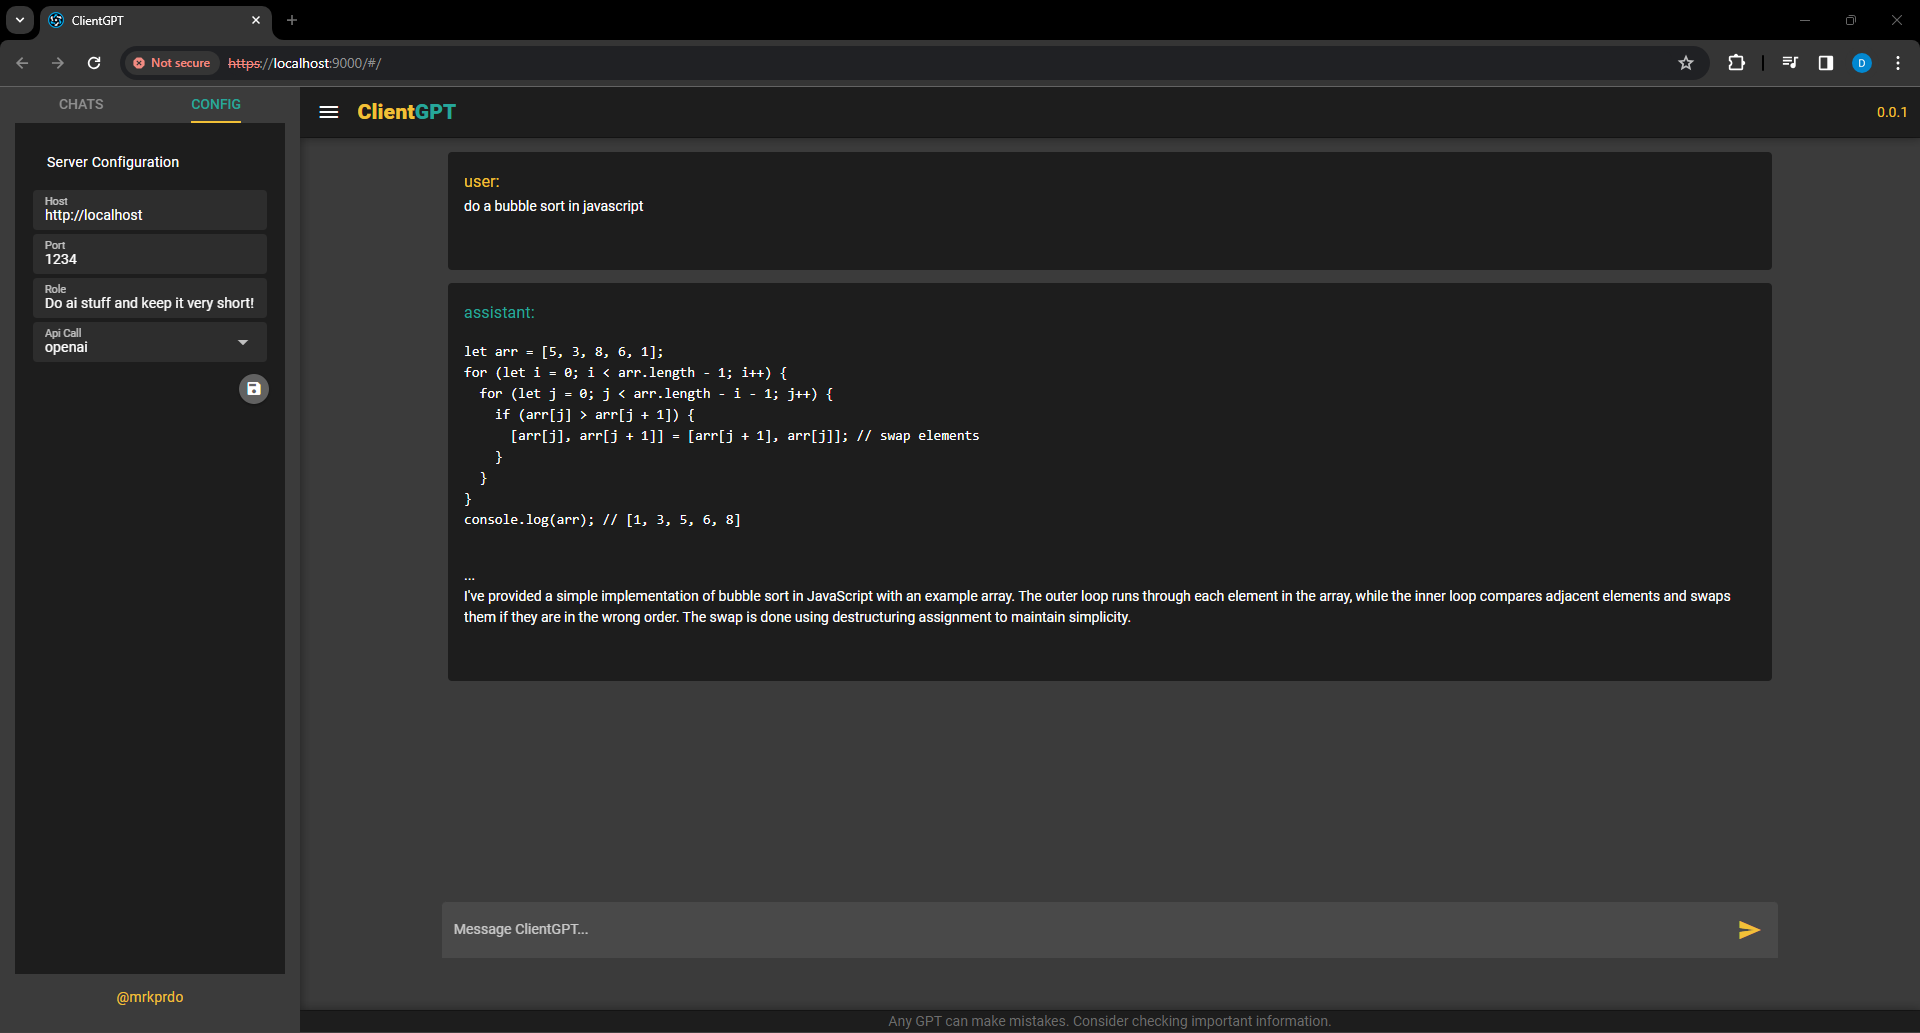1920x1033 pixels.
Task: Click the ClientGPT app title
Action: [x=406, y=112]
